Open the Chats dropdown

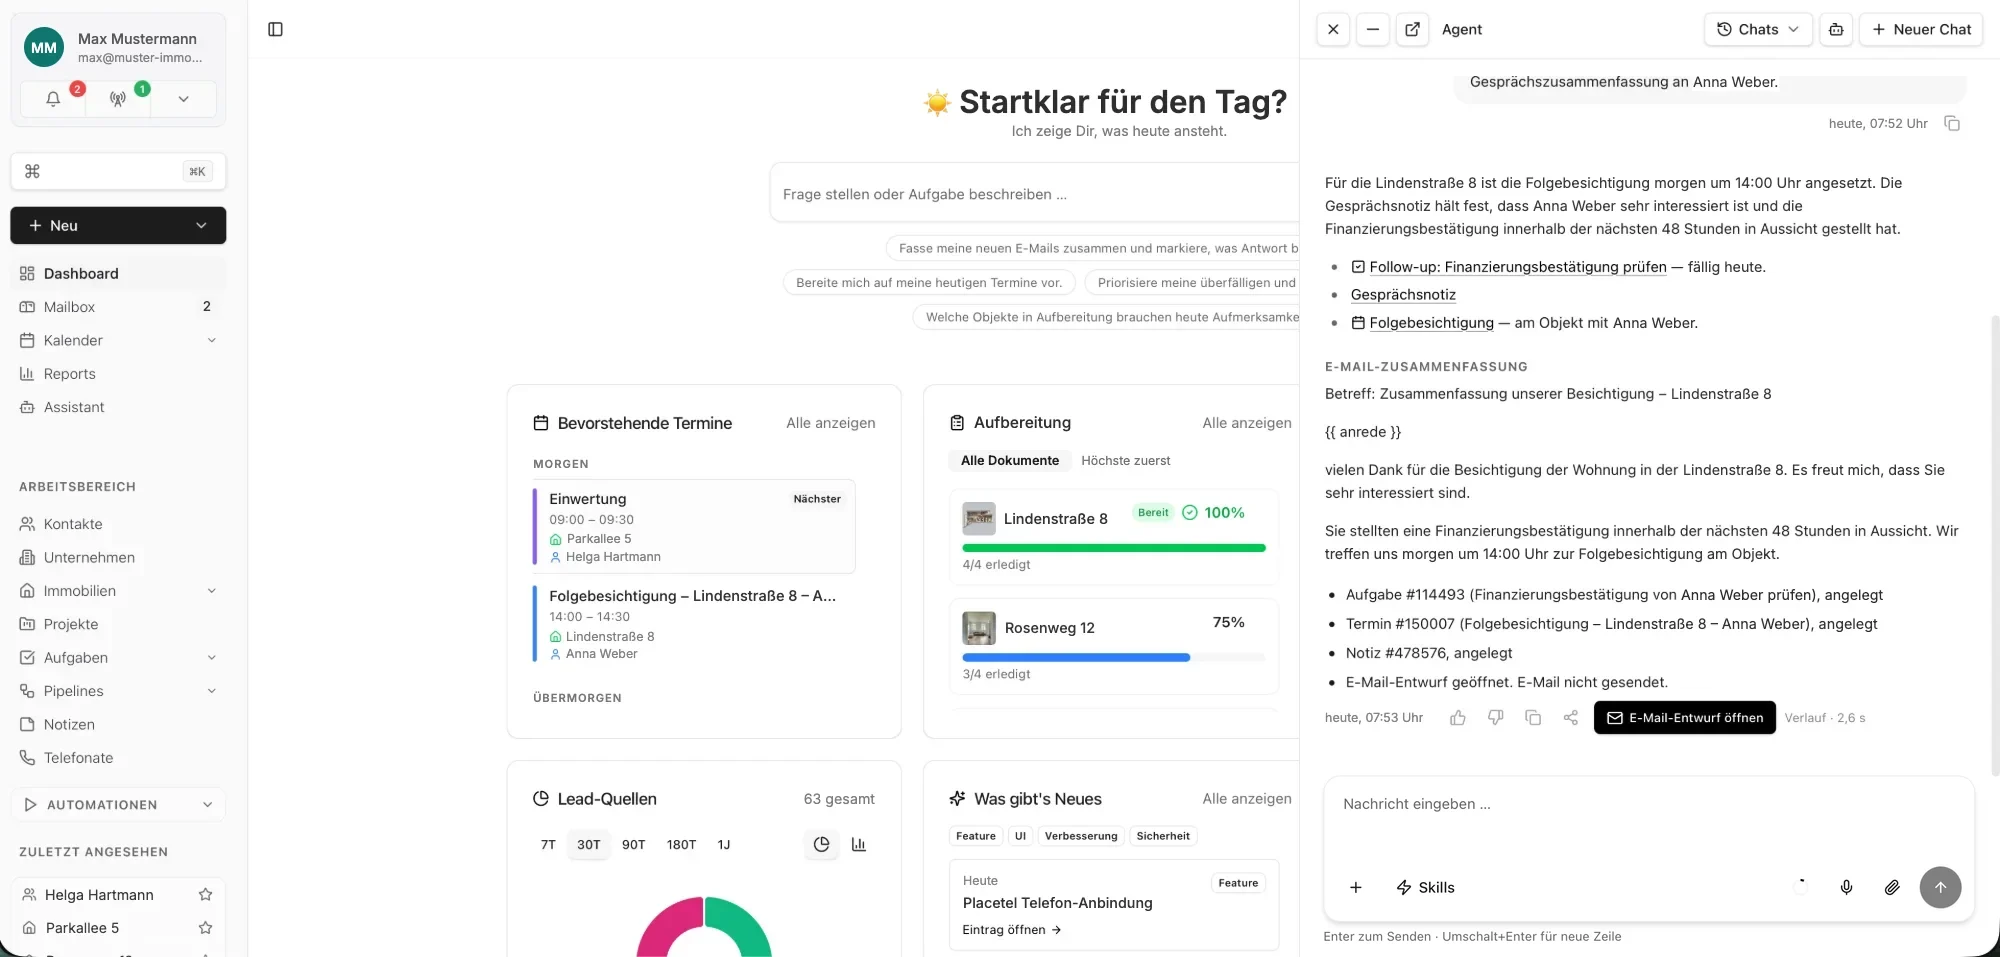coord(1758,29)
